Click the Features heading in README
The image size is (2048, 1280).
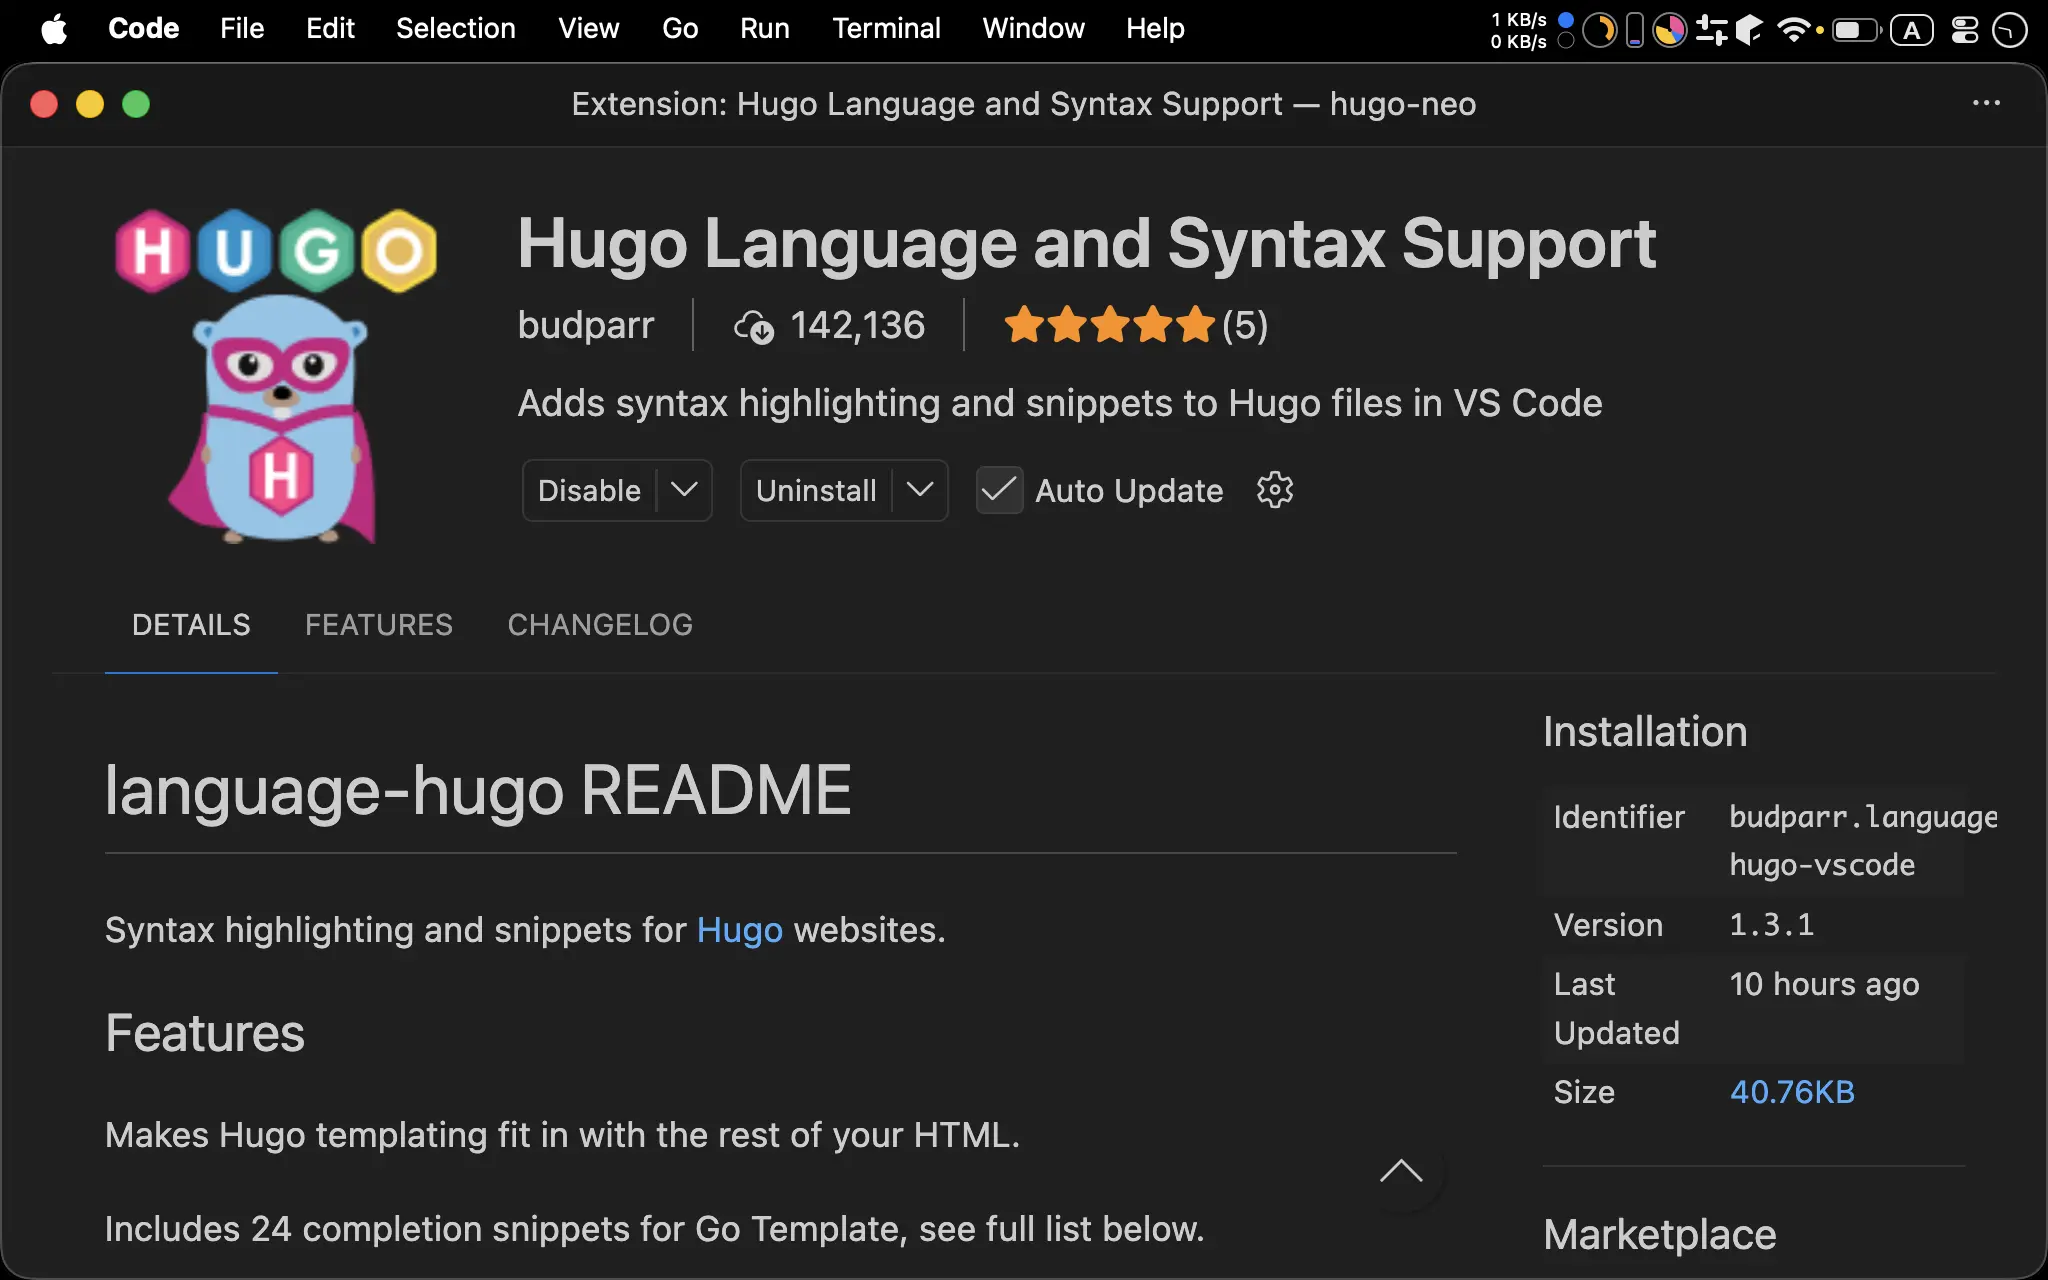tap(205, 1033)
